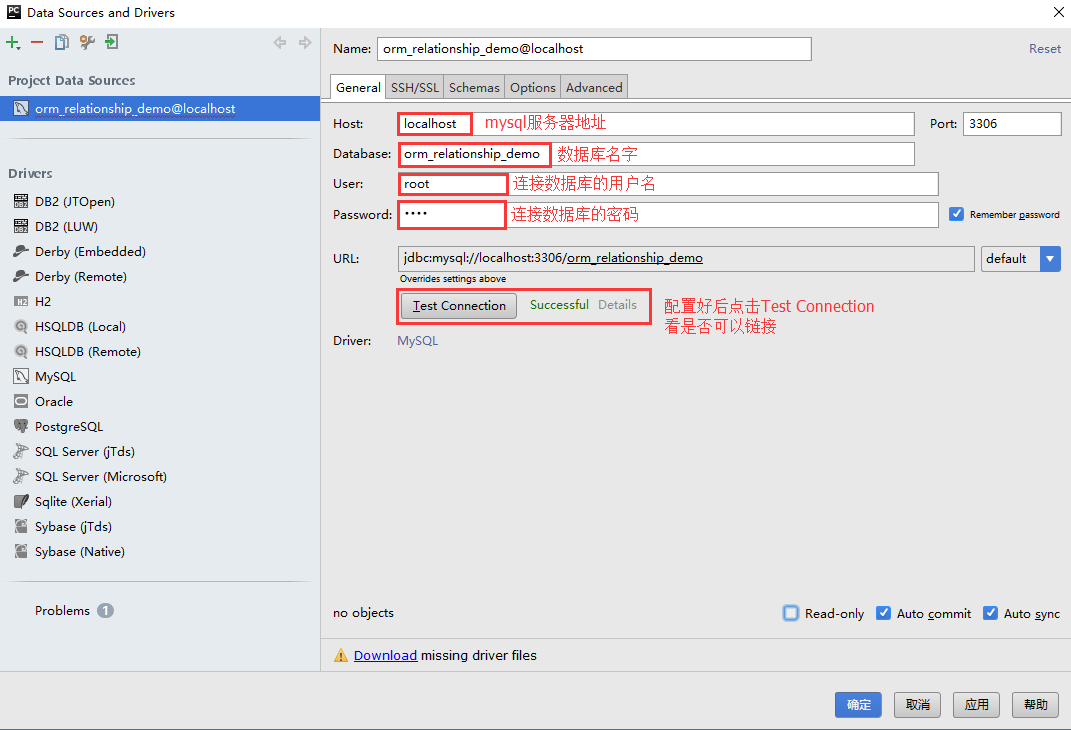Select orm_relationship_demo@localhost in Project Data Sources
The image size is (1071, 730).
click(135, 109)
